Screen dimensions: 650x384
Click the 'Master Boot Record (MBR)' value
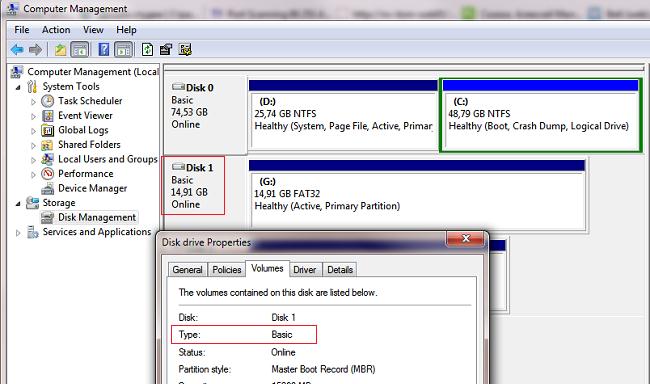pos(323,369)
